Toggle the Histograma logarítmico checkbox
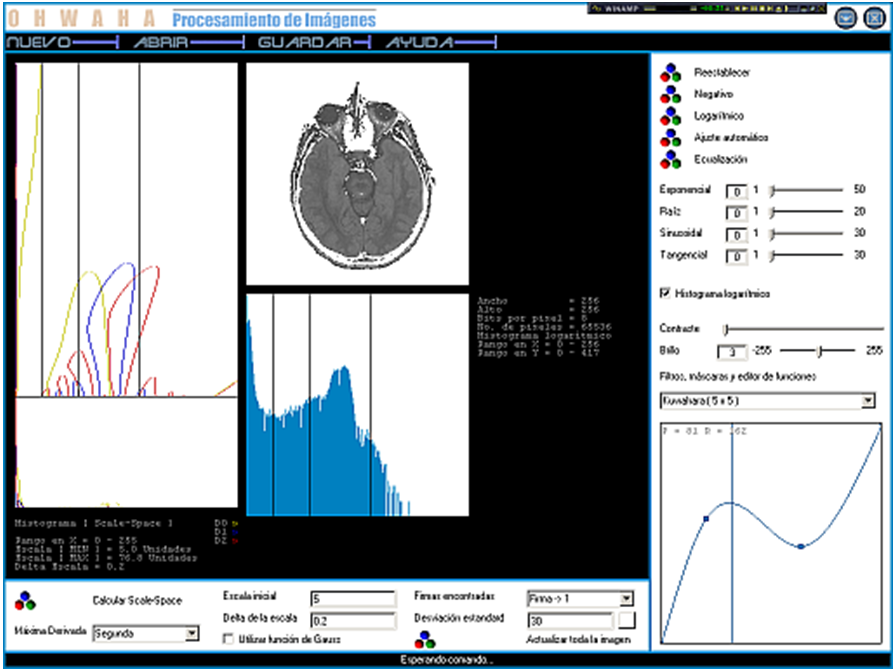 (665, 293)
